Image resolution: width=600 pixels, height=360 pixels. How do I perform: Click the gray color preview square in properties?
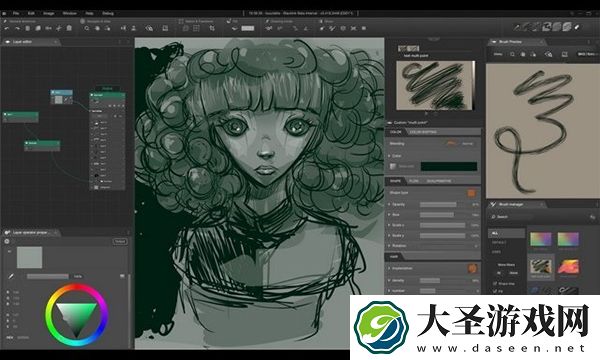(x=29, y=257)
